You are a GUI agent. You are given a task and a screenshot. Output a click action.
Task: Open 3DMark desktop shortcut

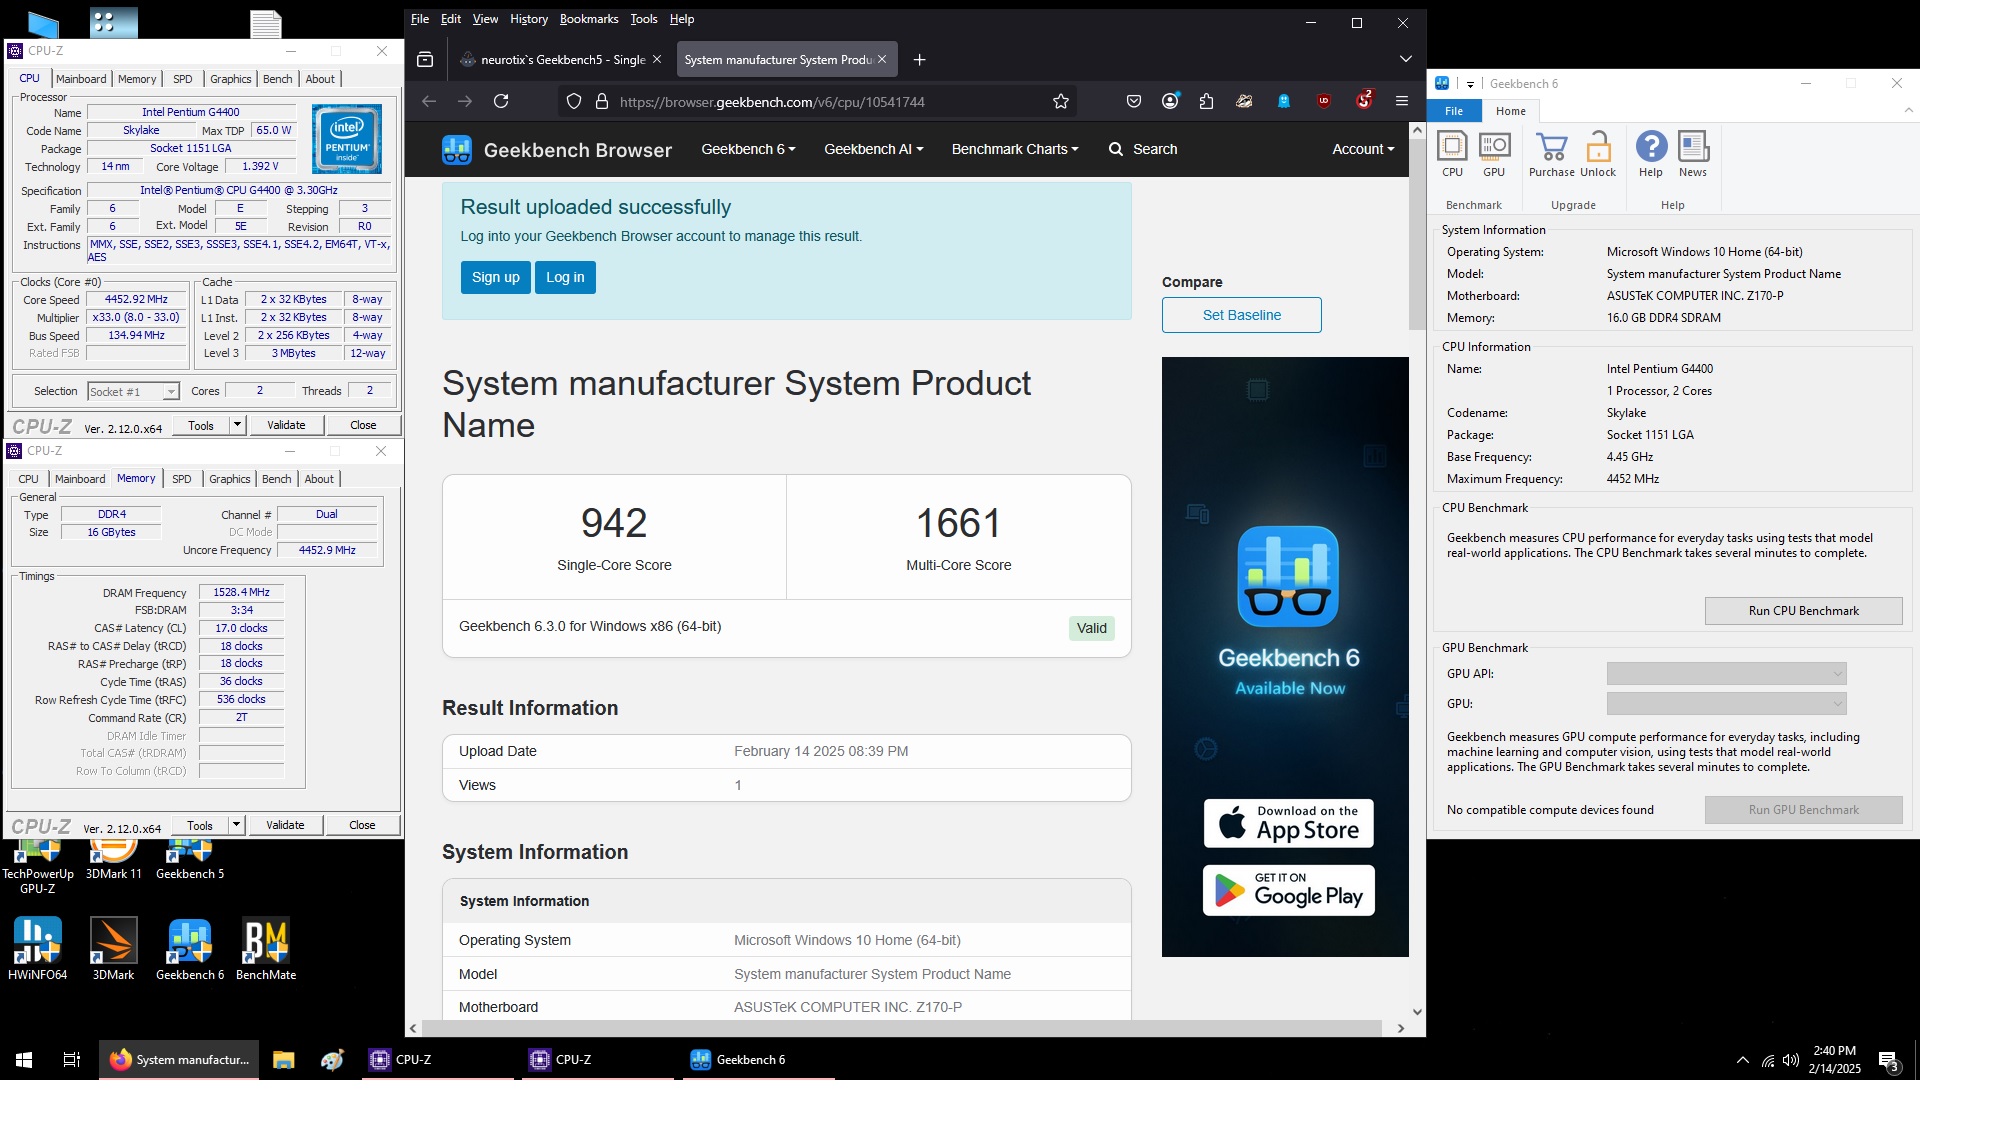pyautogui.click(x=113, y=948)
